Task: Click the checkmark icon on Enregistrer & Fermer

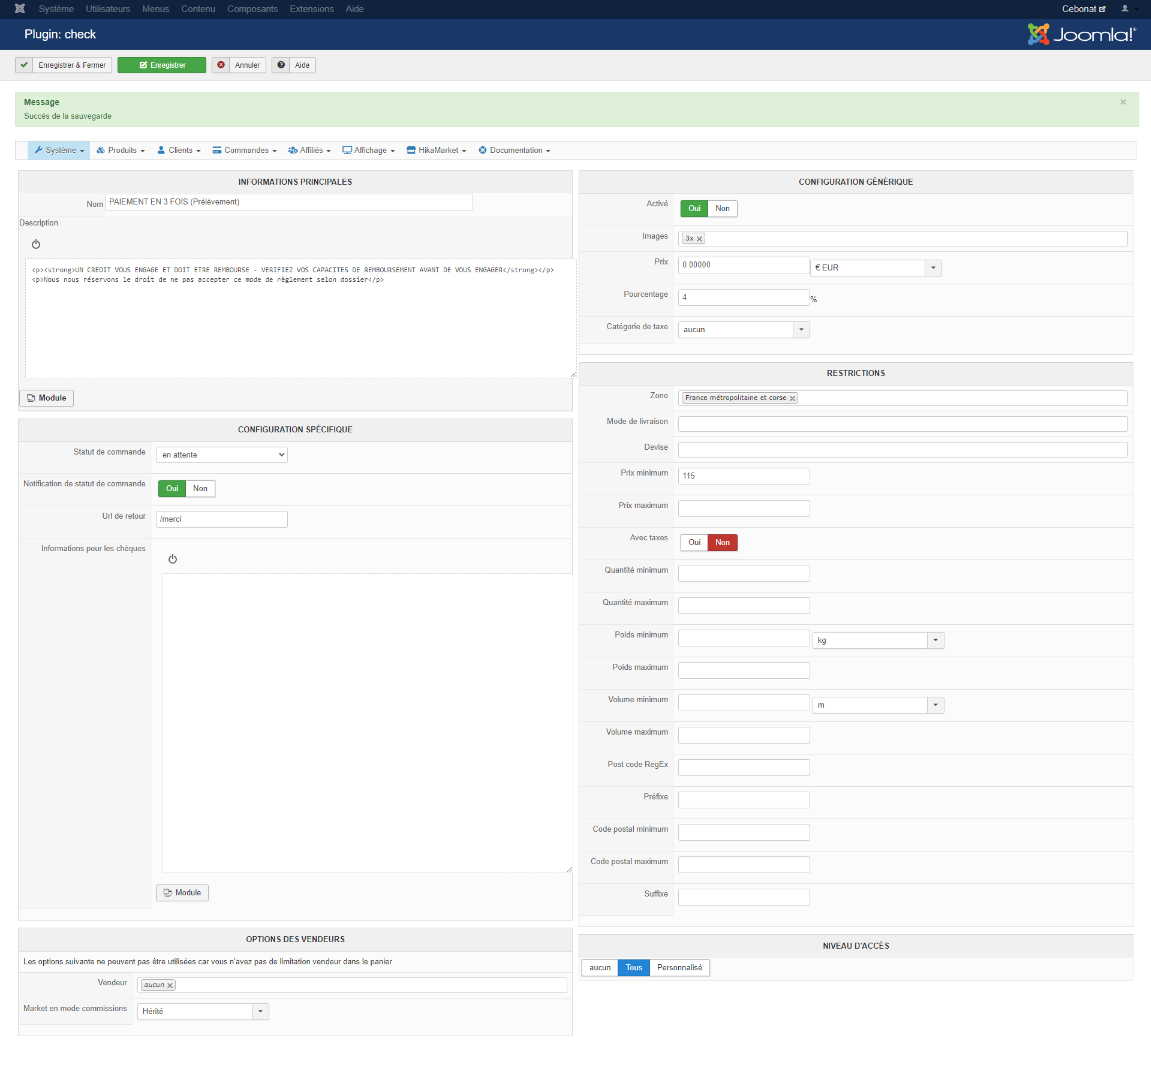Action: point(24,65)
